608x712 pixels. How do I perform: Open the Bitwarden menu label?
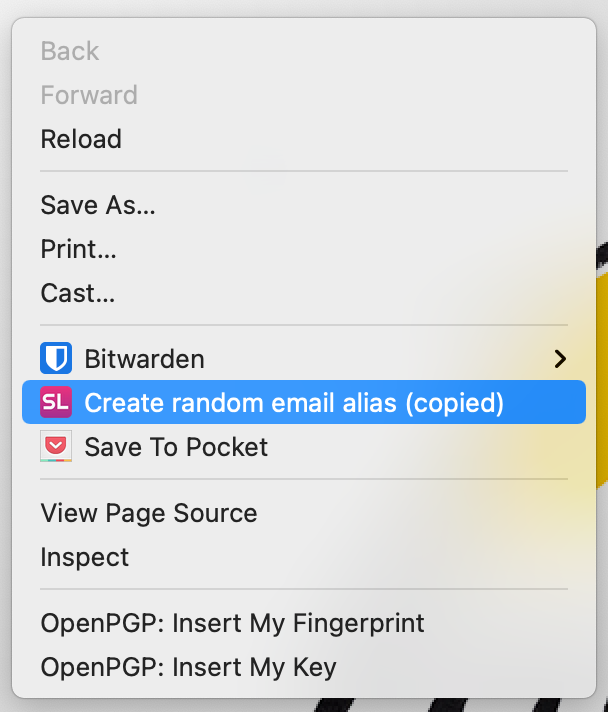144,359
